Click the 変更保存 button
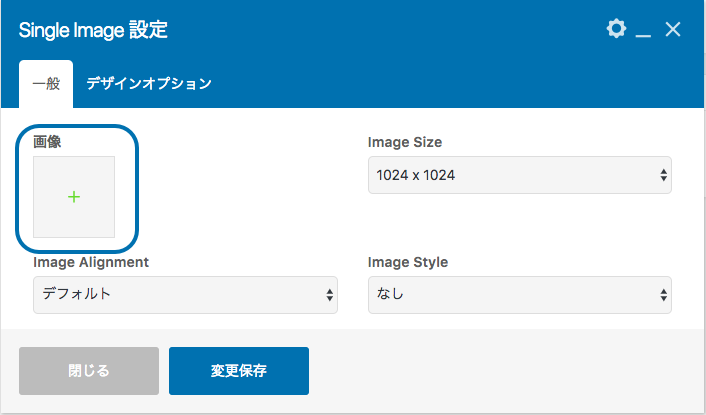Image resolution: width=706 pixels, height=415 pixels. coord(239,371)
